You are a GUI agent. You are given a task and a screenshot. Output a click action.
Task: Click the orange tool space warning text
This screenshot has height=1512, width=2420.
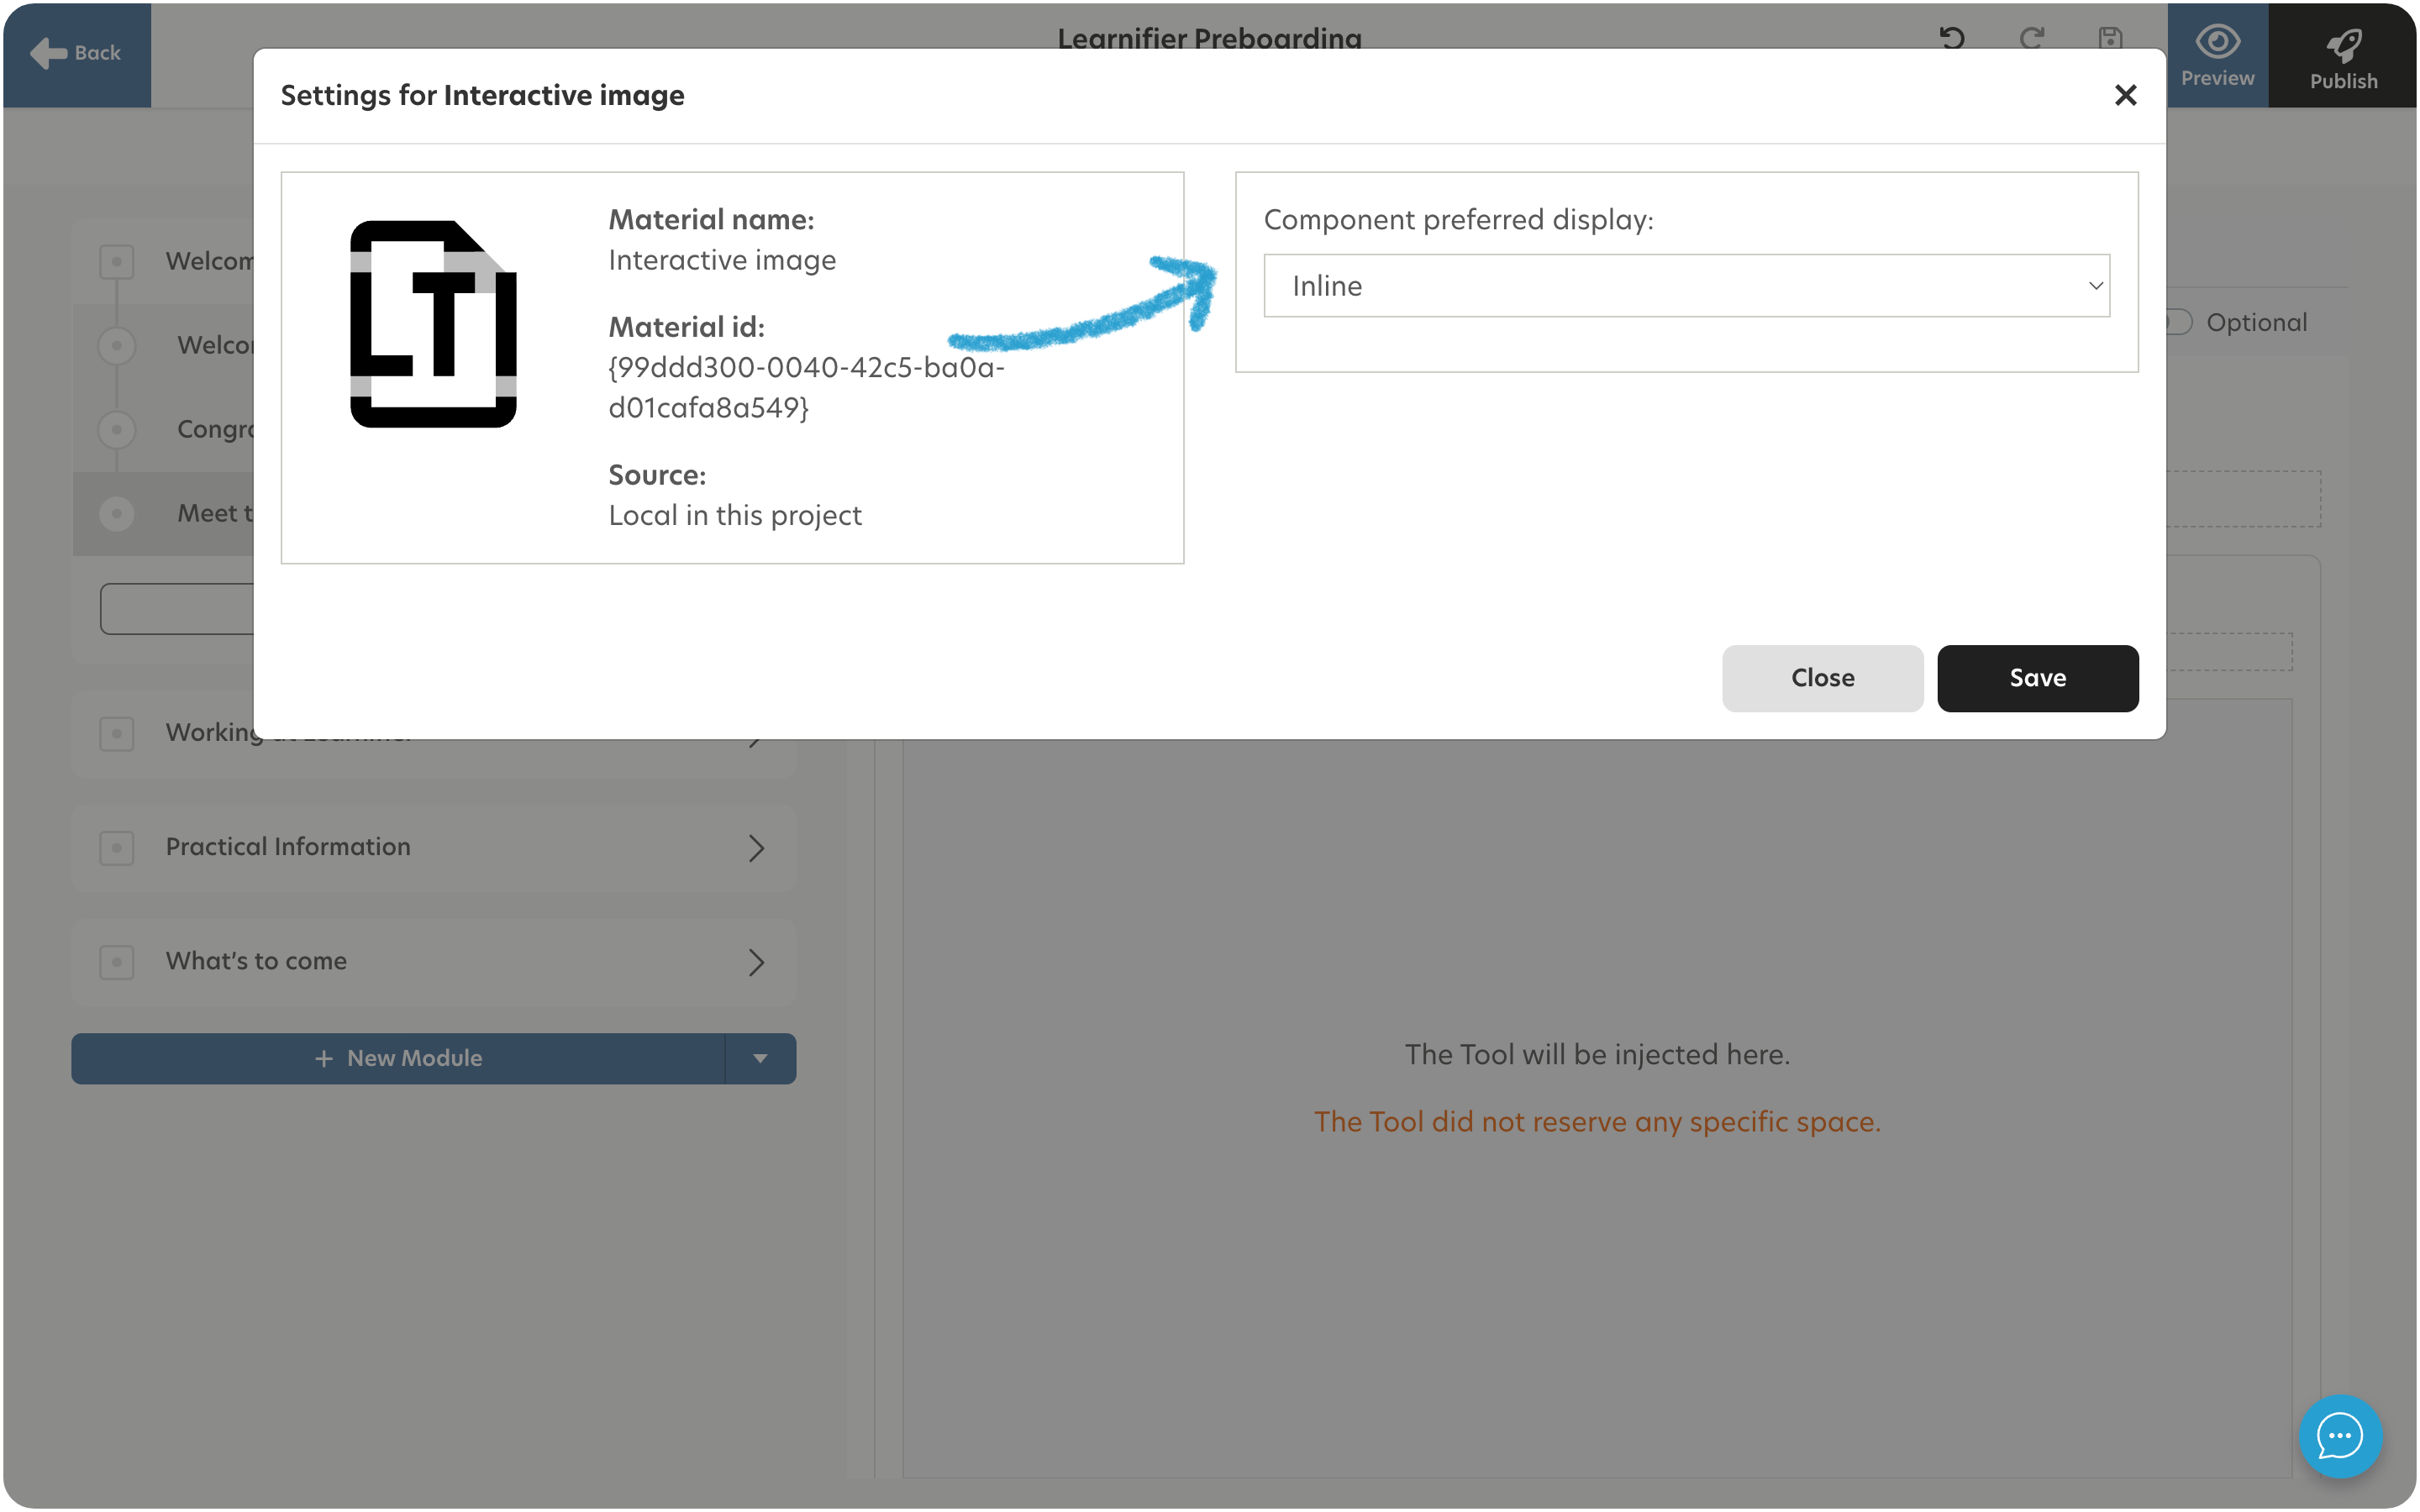point(1597,1122)
